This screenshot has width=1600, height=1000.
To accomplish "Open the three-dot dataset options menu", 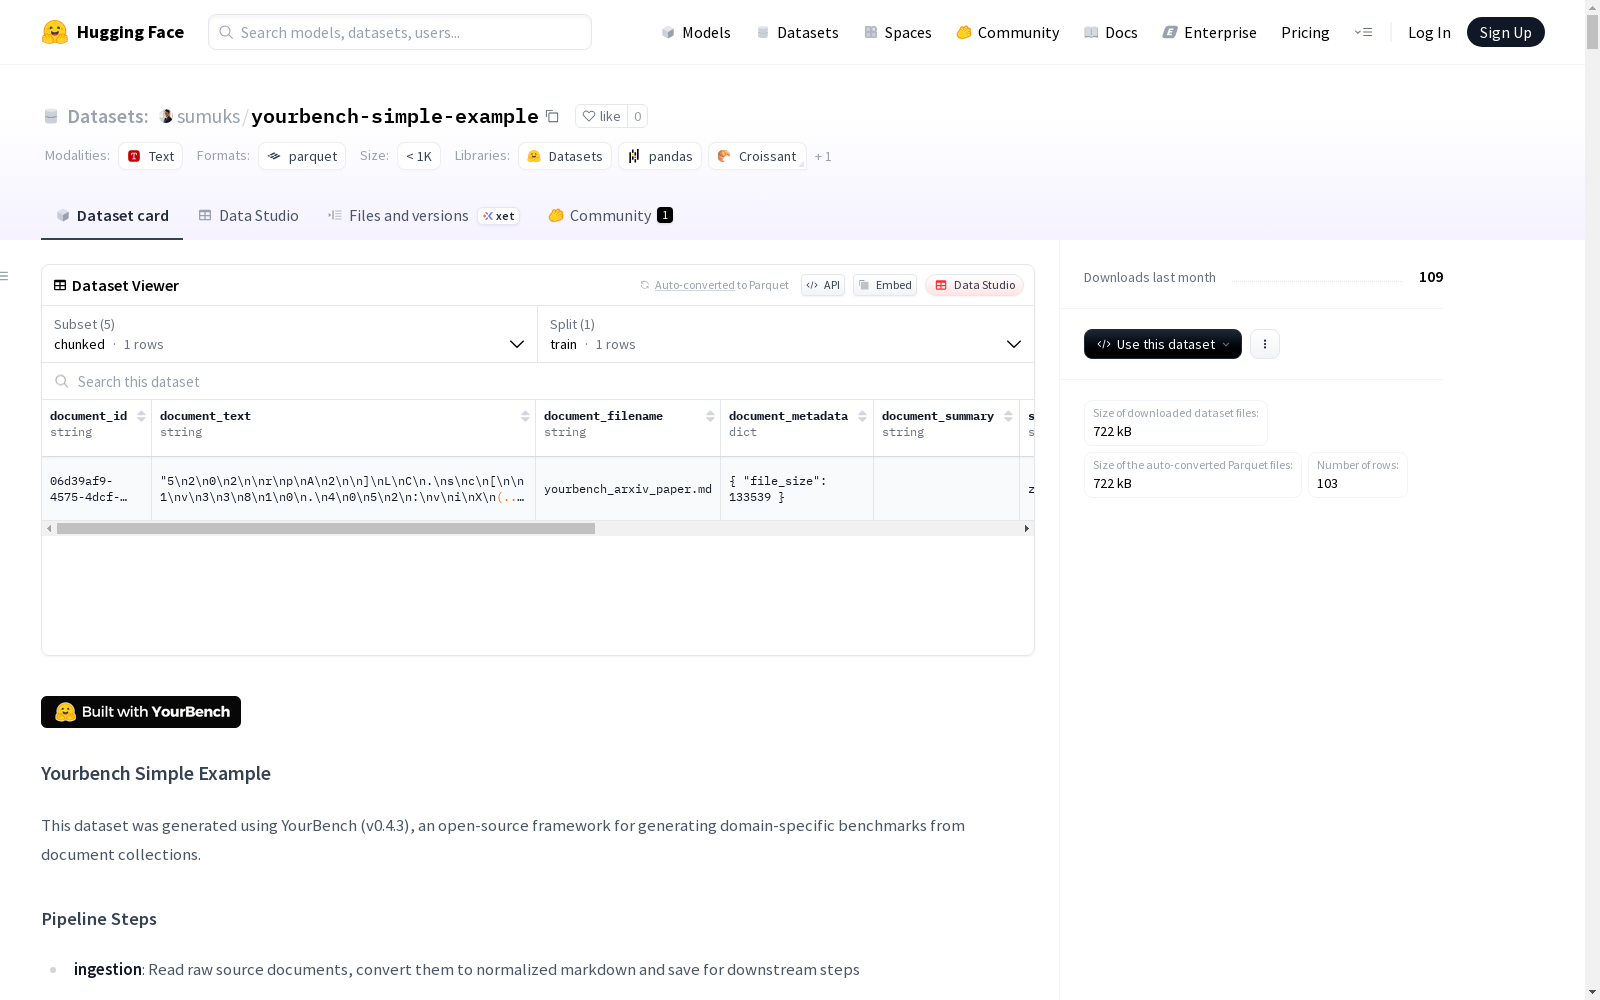I will [1265, 344].
